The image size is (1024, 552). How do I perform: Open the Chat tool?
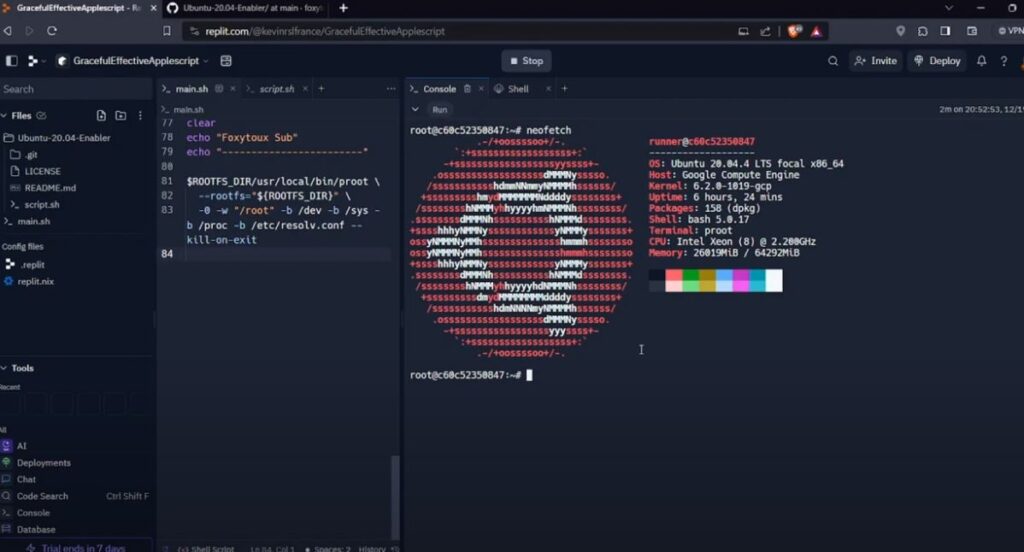[26, 479]
